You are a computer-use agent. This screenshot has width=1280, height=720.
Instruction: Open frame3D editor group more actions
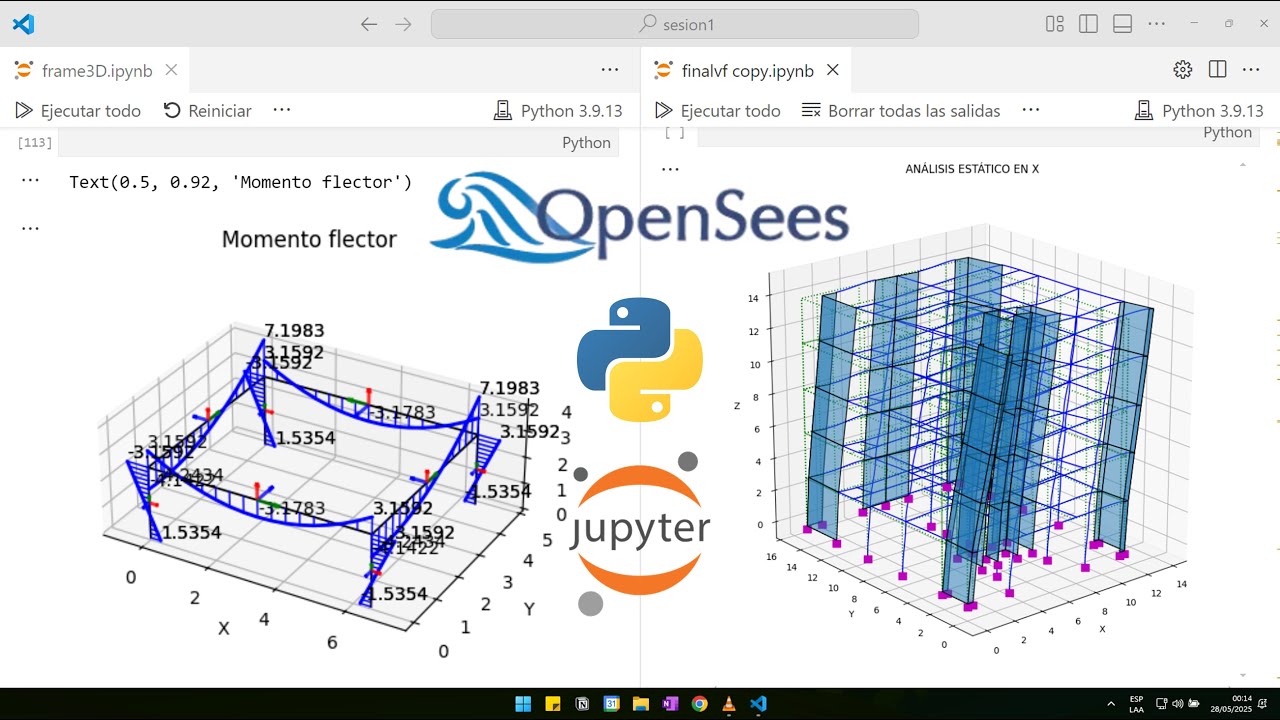pyautogui.click(x=610, y=70)
